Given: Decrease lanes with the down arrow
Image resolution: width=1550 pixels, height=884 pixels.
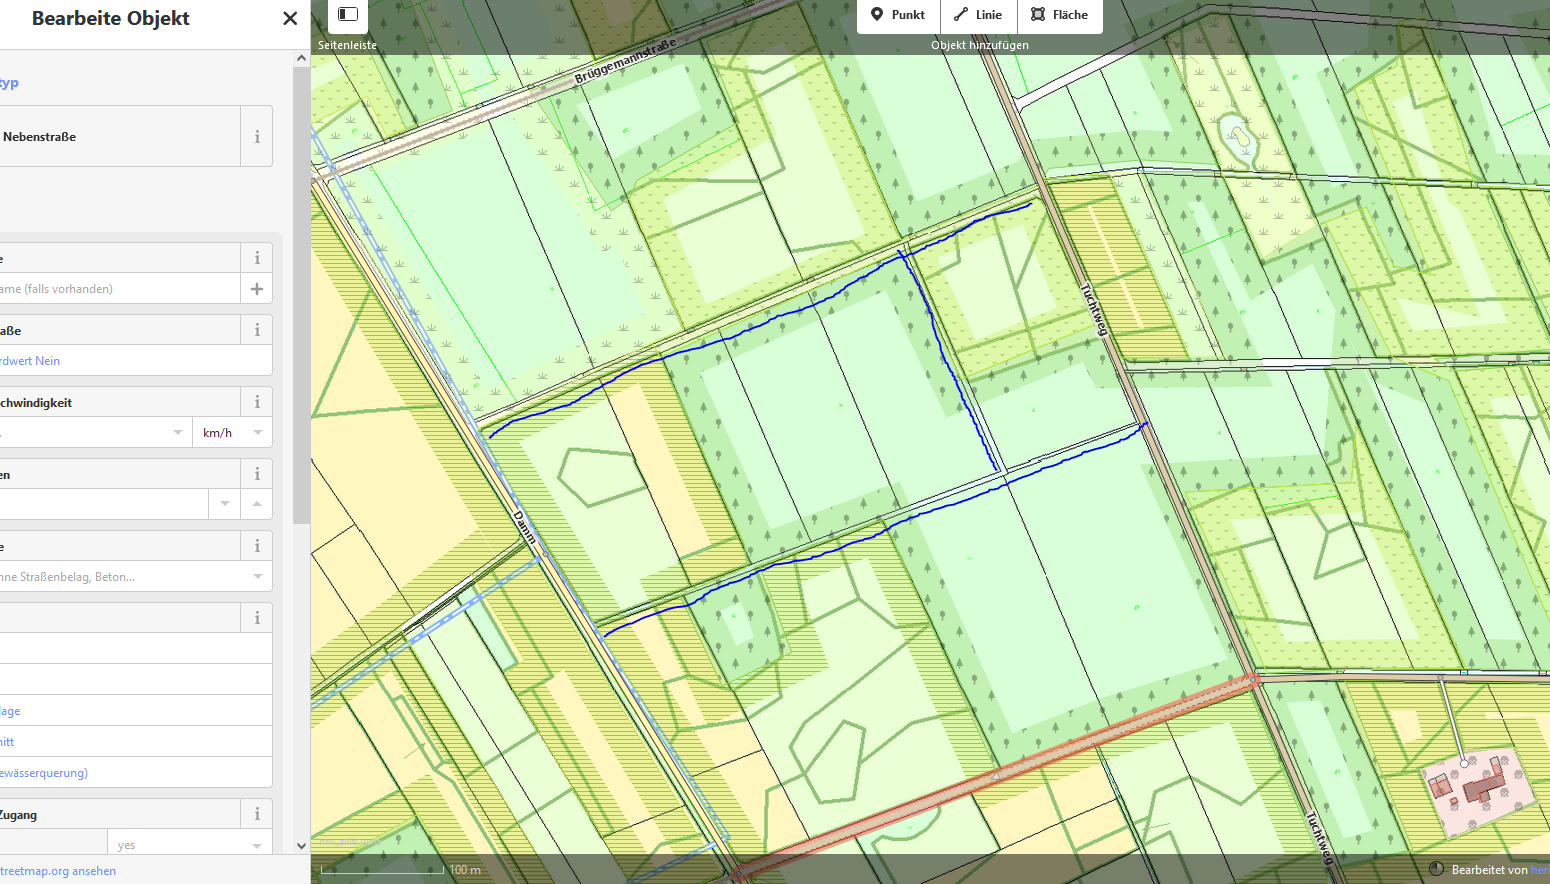Looking at the screenshot, I should point(225,504).
